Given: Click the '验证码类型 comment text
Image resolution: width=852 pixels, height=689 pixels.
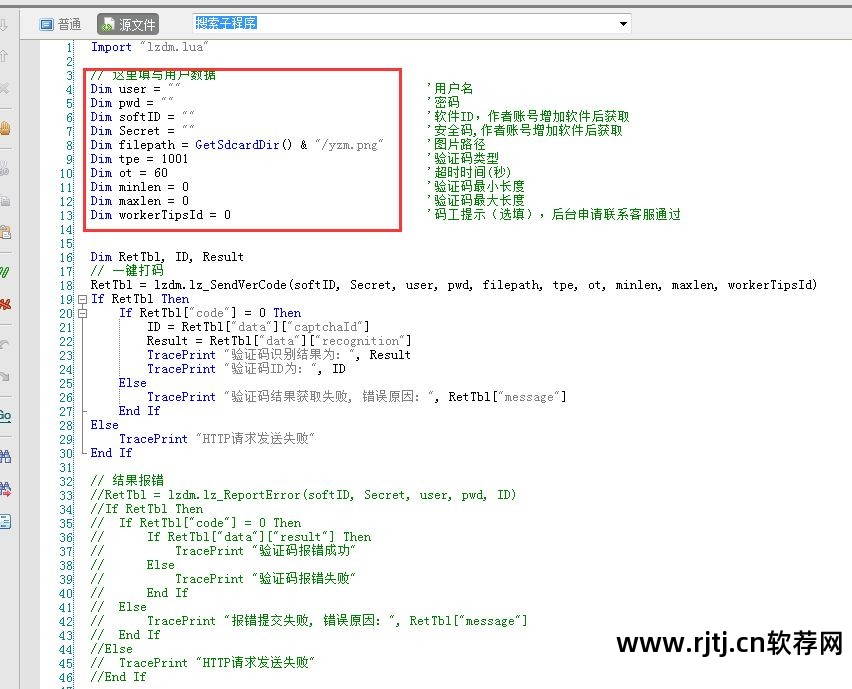Looking at the screenshot, I should pos(463,159).
